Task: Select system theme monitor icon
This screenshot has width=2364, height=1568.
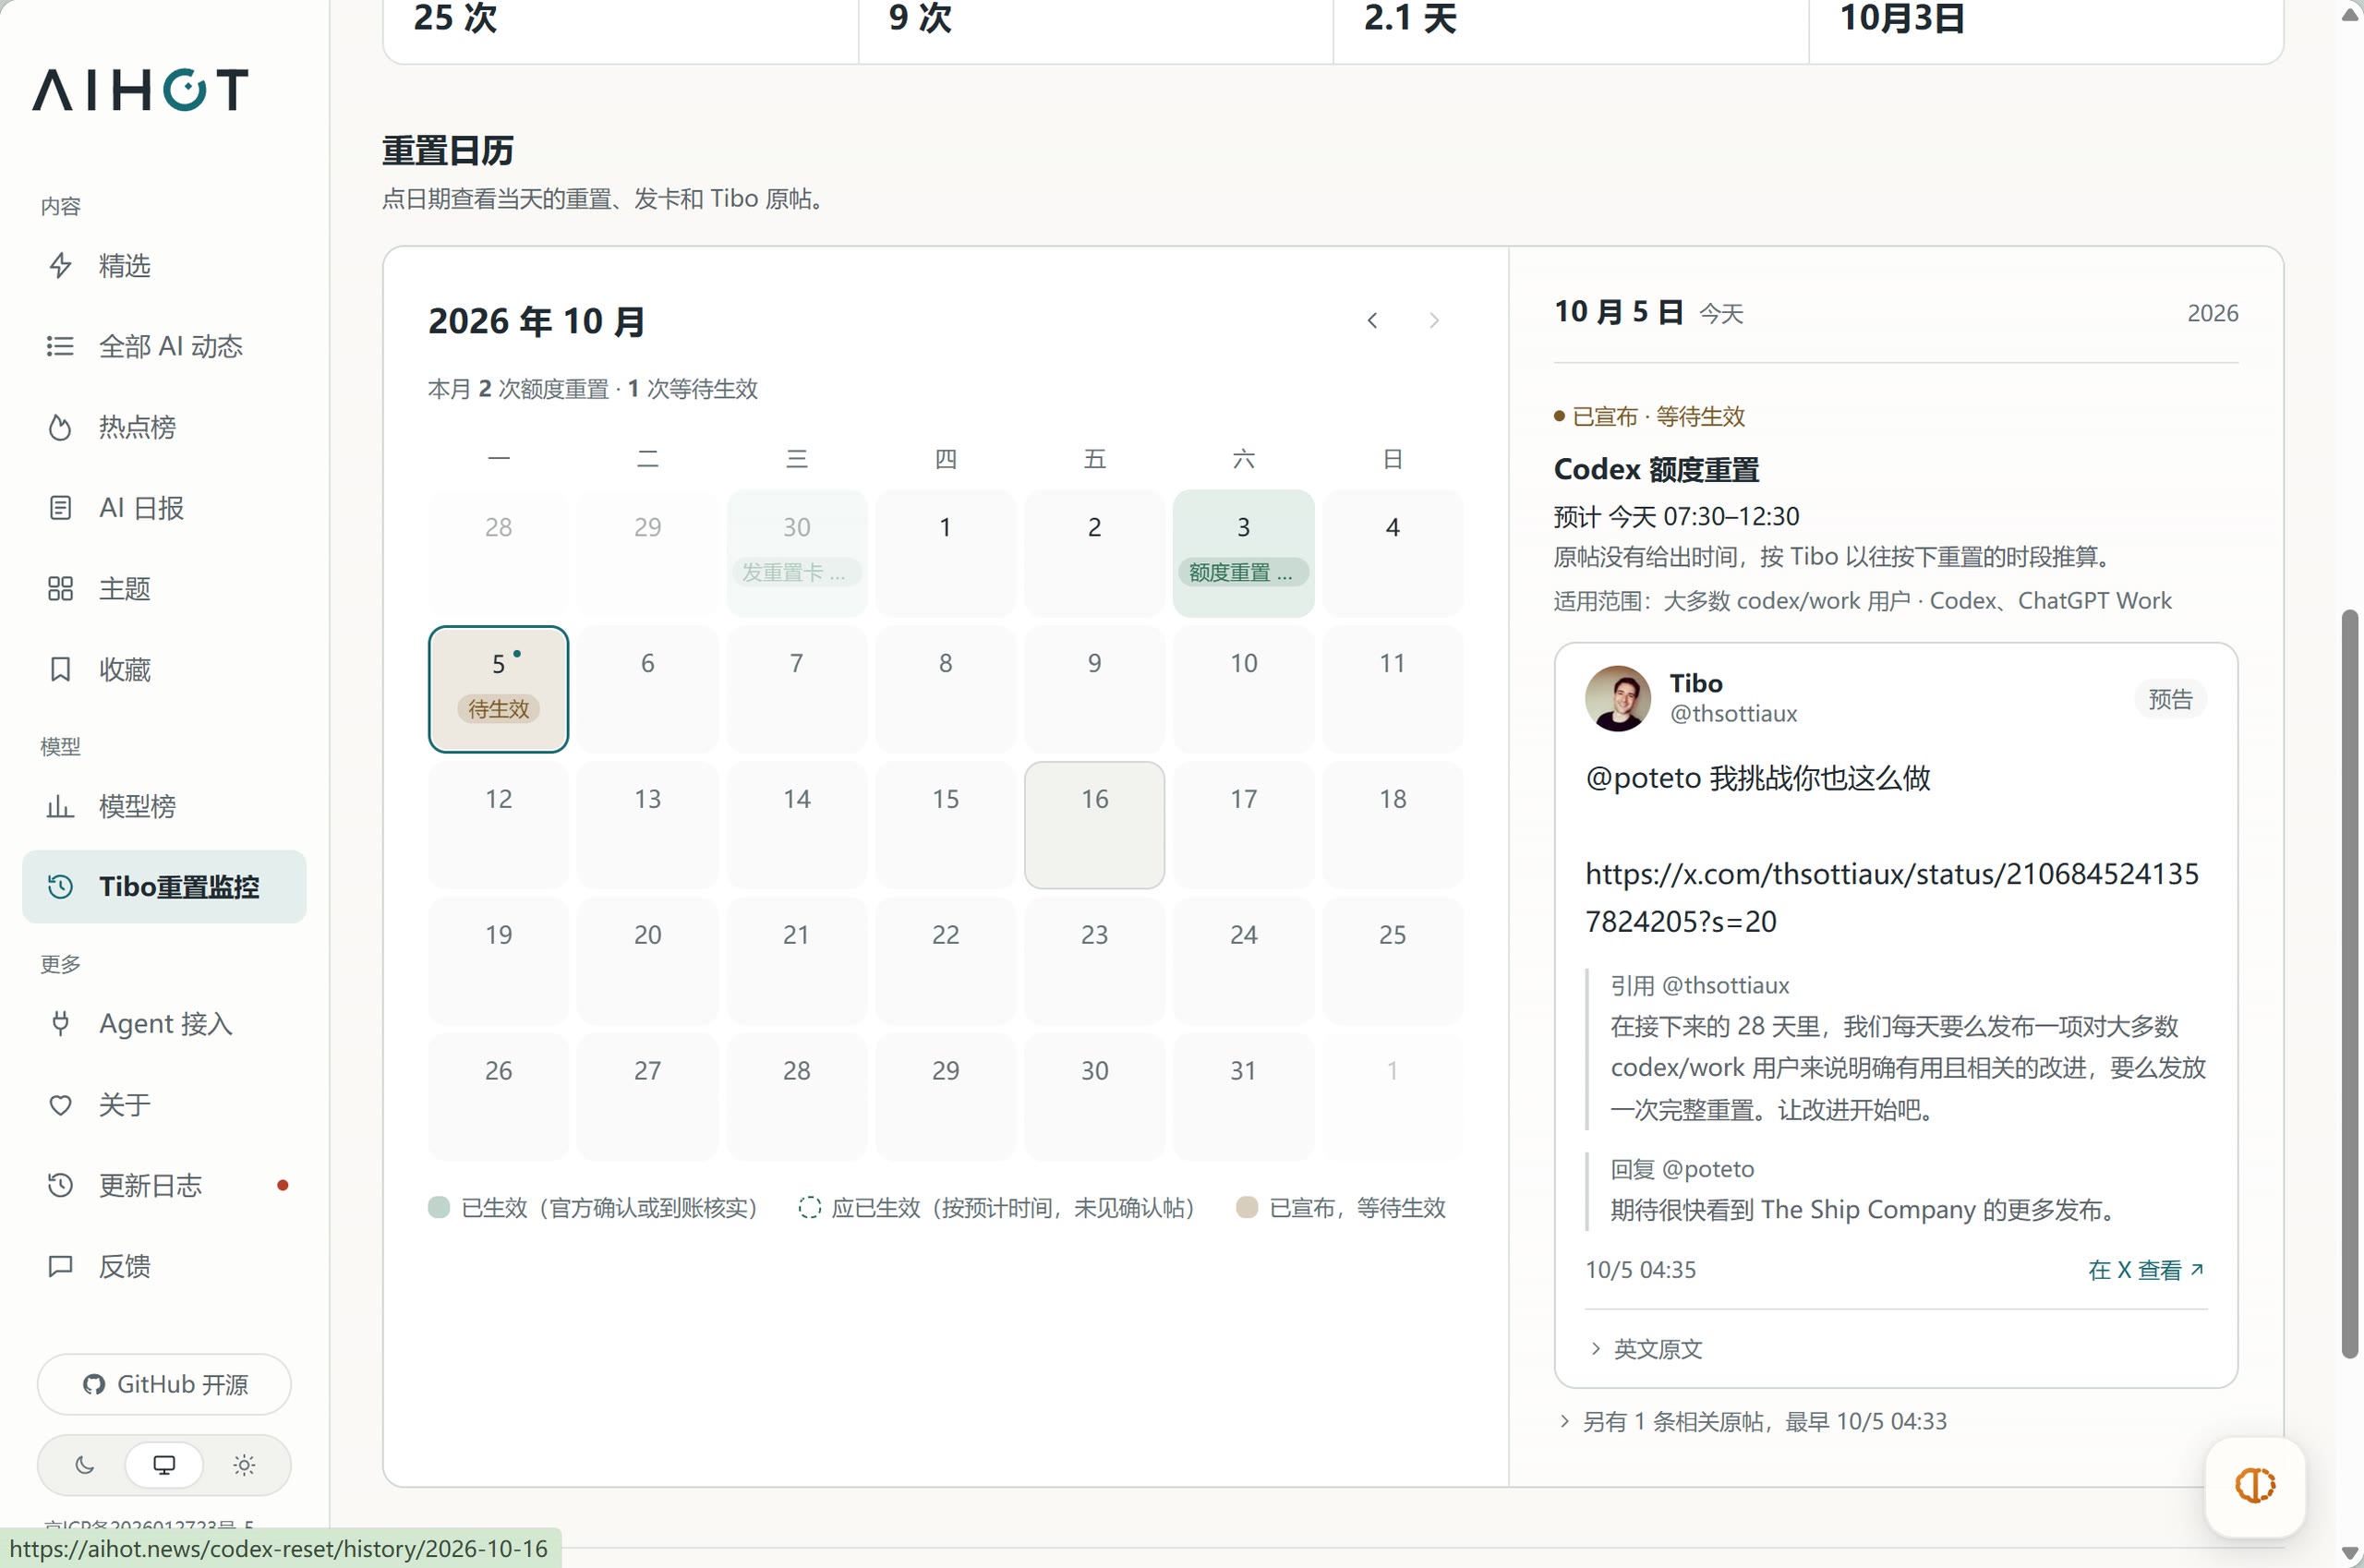Action: point(164,1465)
